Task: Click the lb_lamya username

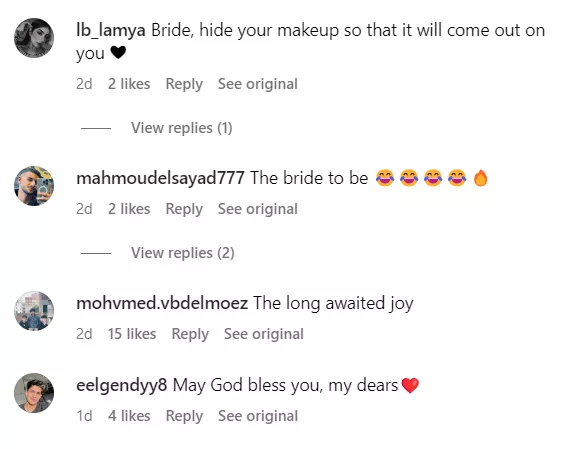Action: (x=111, y=30)
